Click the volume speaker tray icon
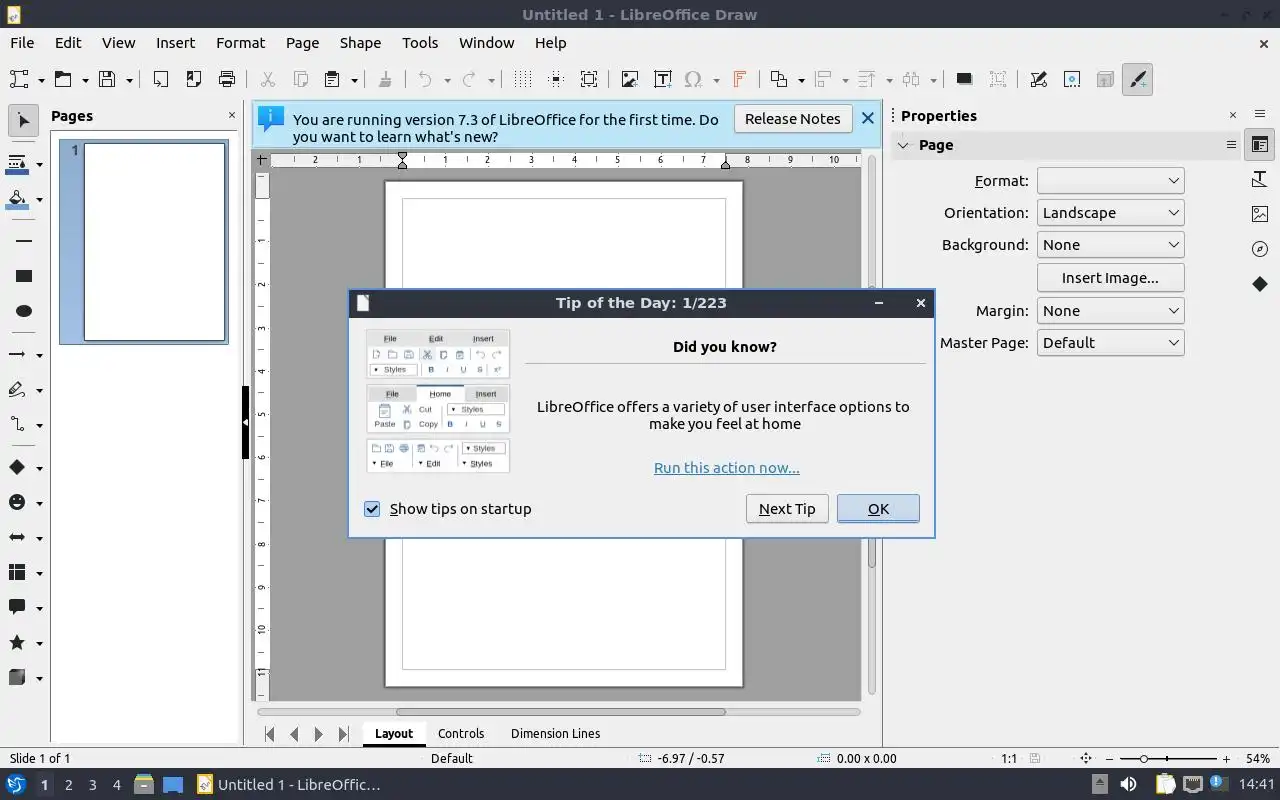Screen dimensions: 1280x800 1128,785
